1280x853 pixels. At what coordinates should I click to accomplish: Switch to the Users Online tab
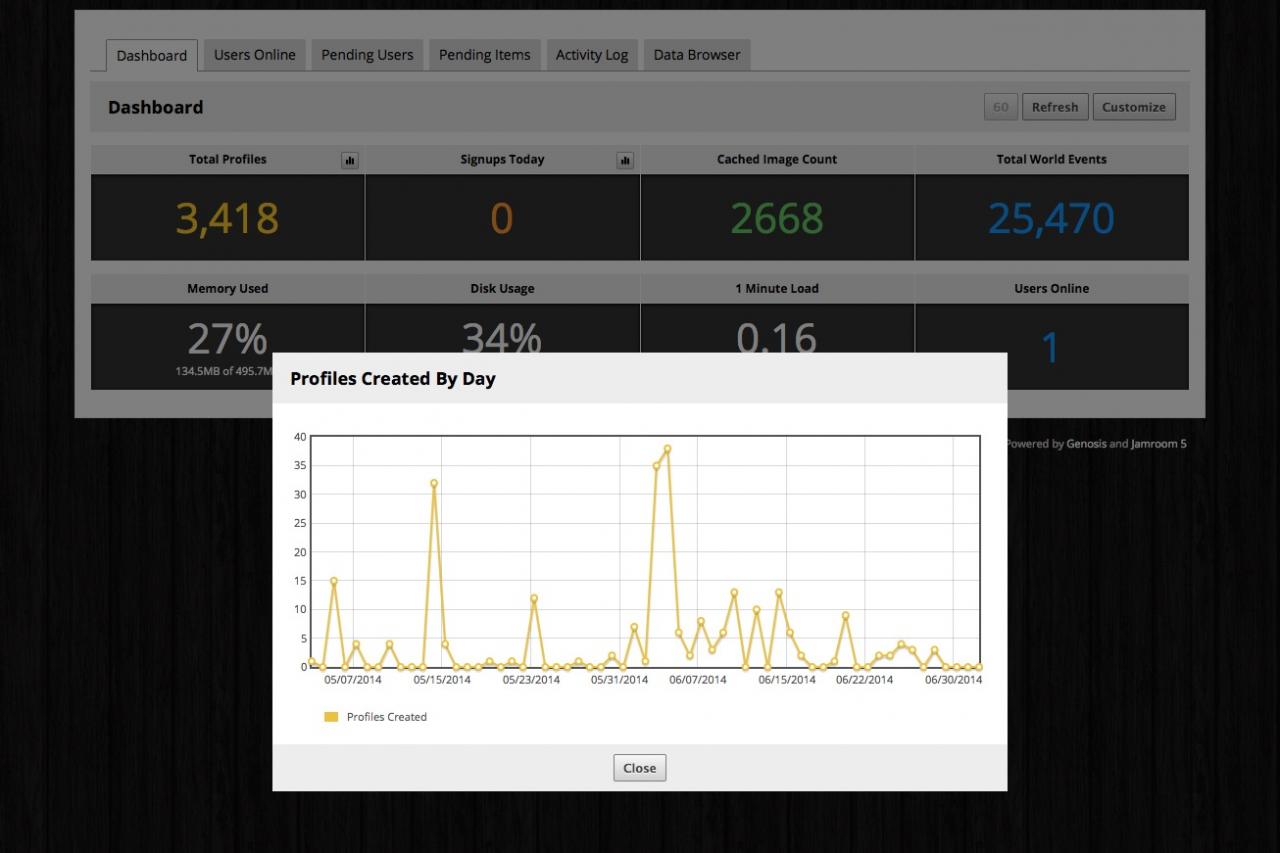pos(254,55)
